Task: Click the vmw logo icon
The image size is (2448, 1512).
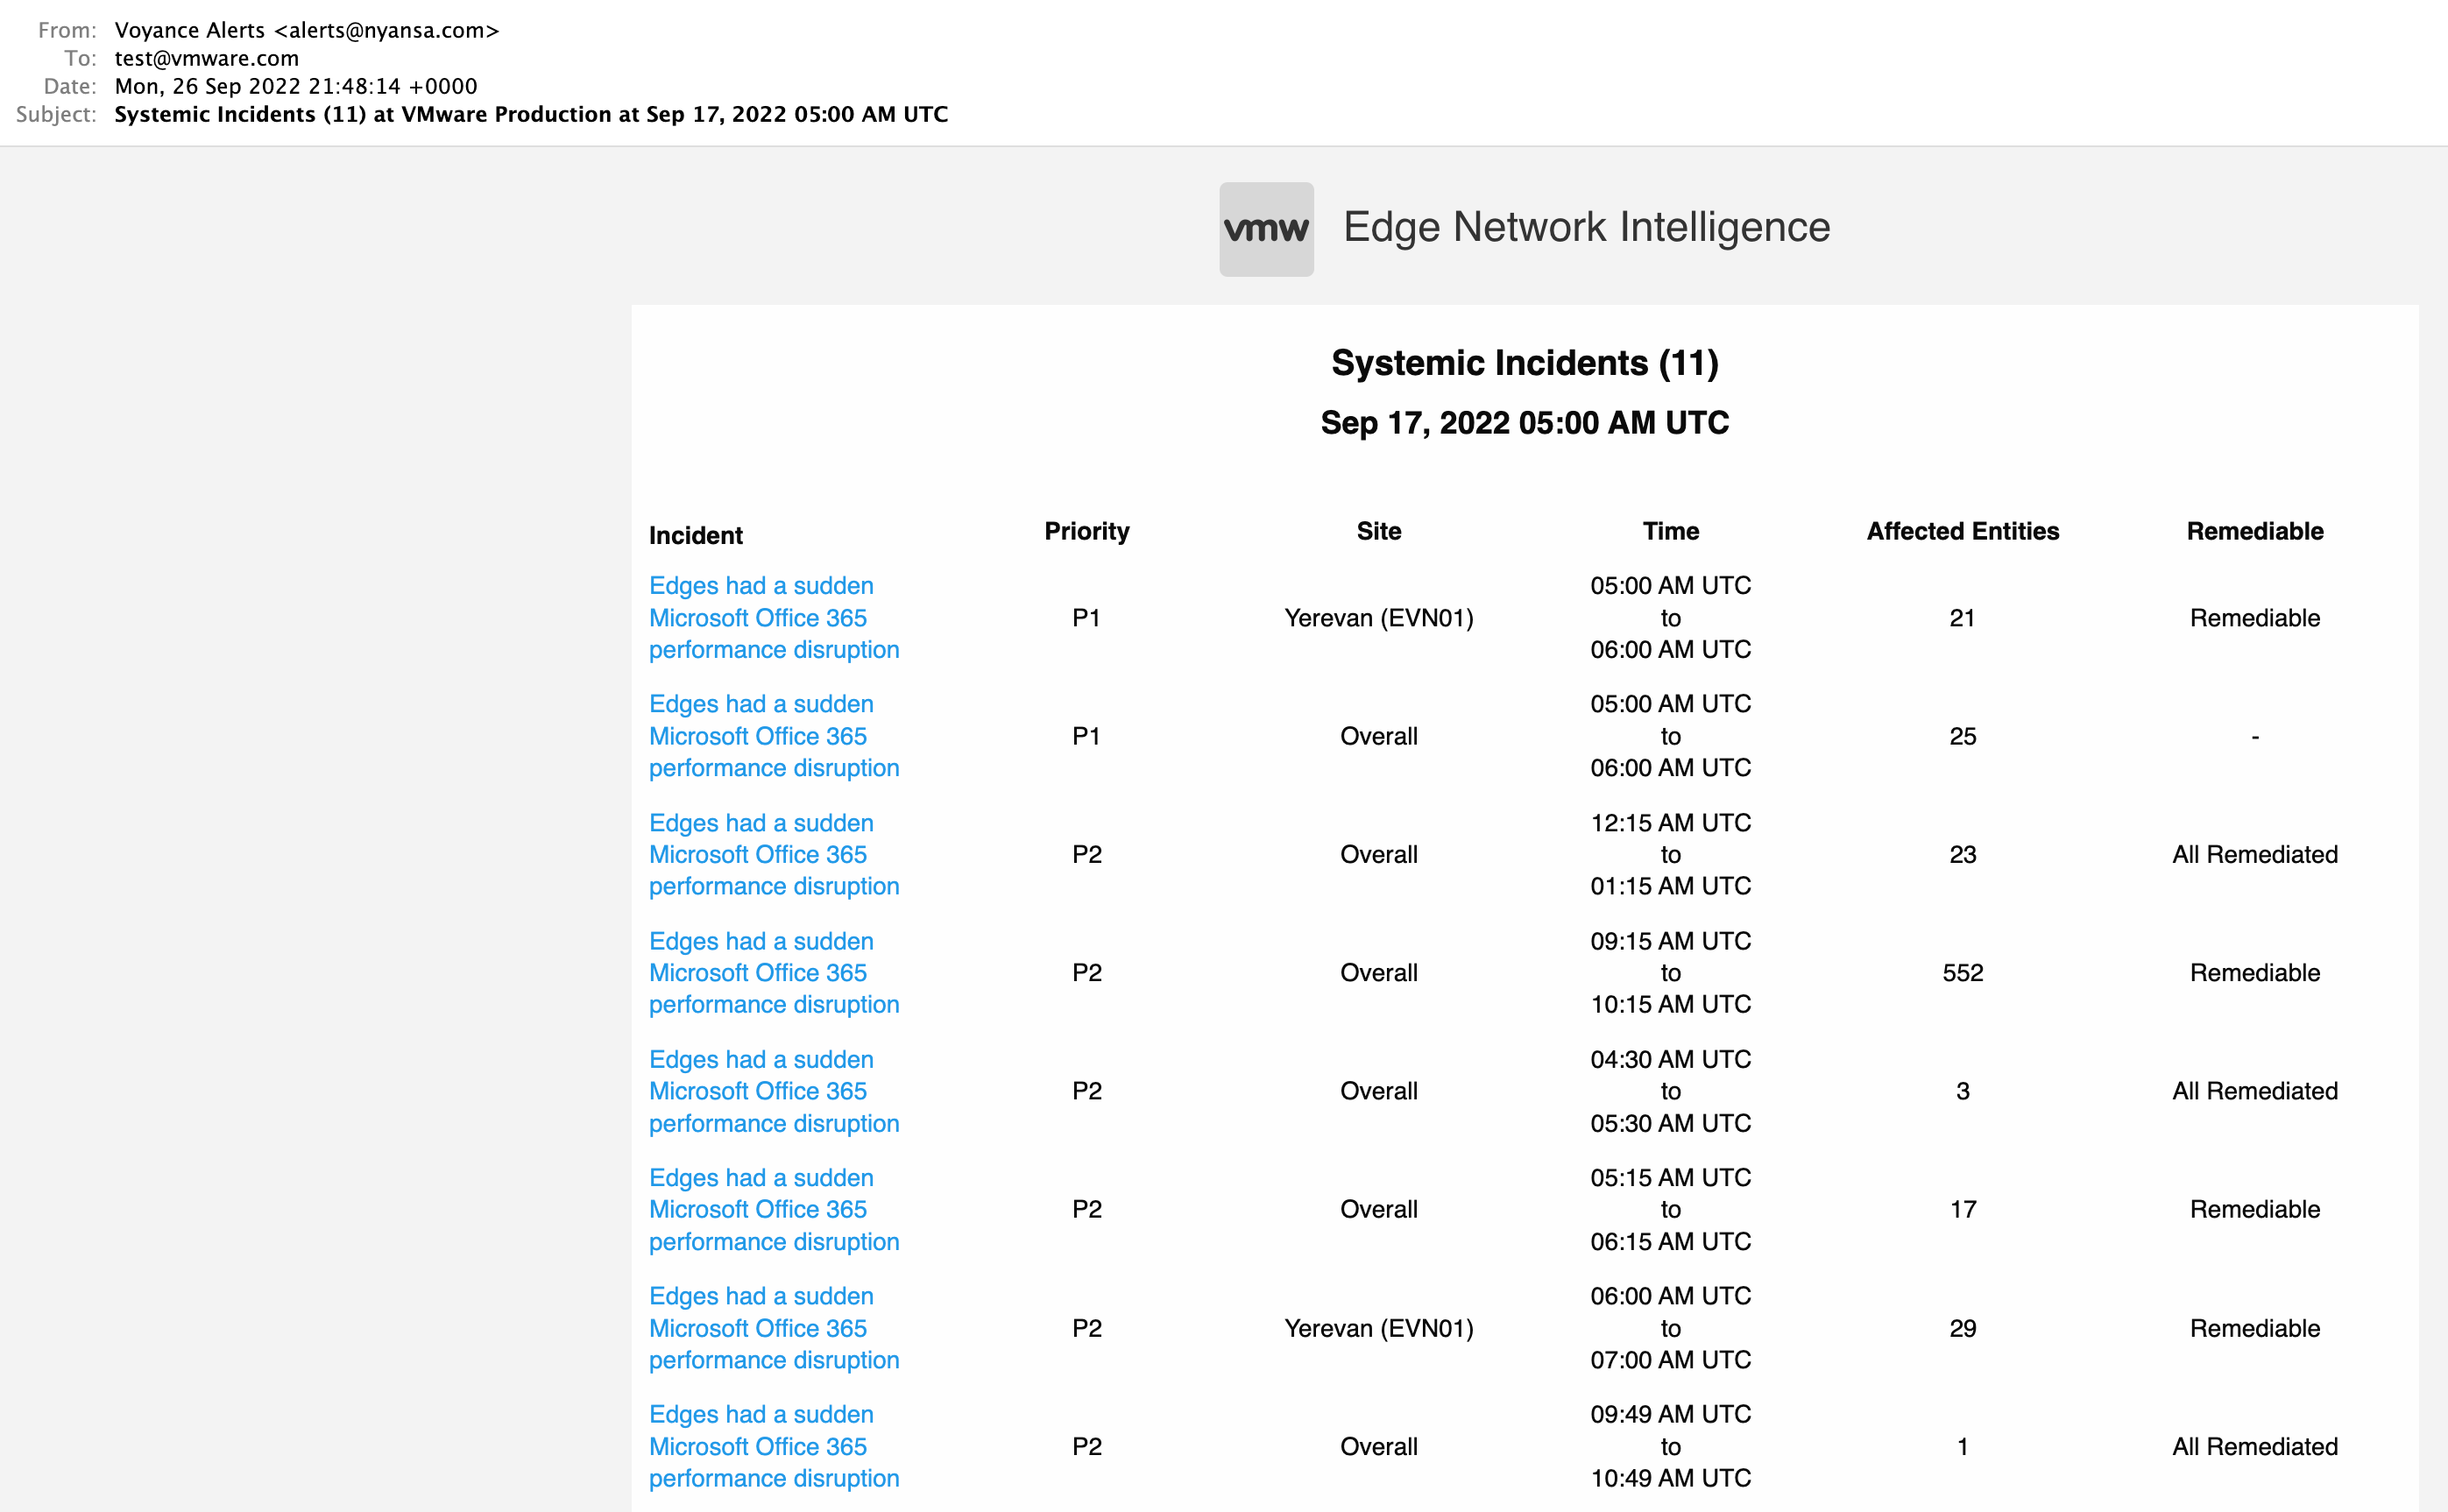Action: (x=1266, y=229)
